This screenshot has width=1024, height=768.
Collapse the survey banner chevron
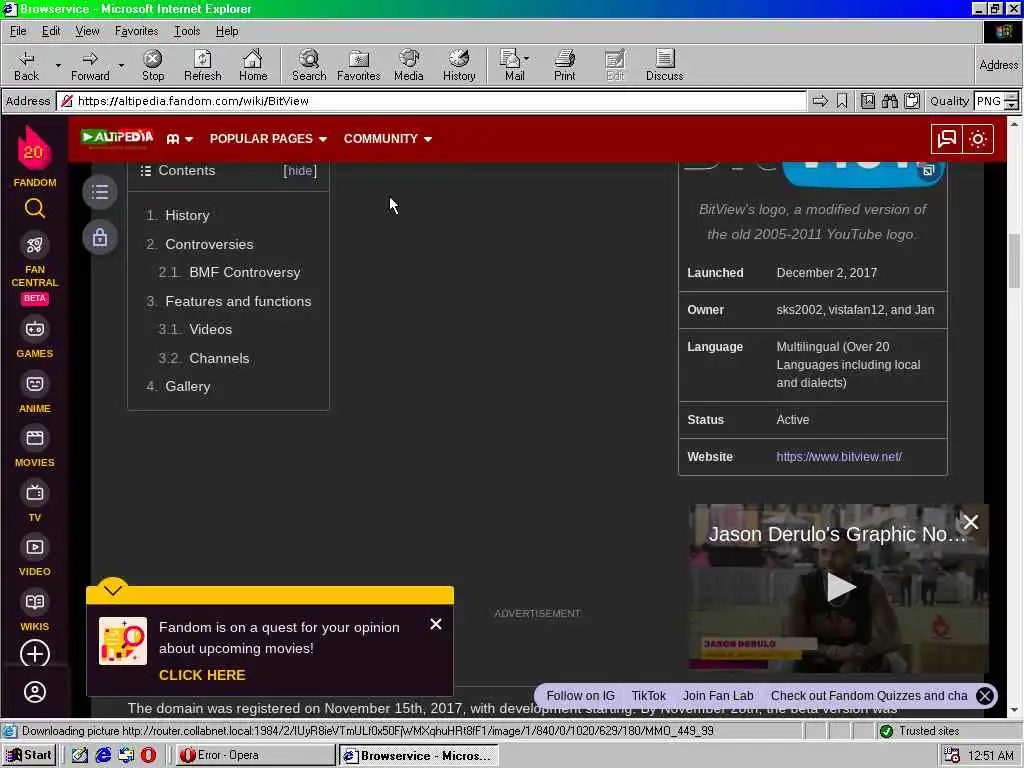pos(112,590)
